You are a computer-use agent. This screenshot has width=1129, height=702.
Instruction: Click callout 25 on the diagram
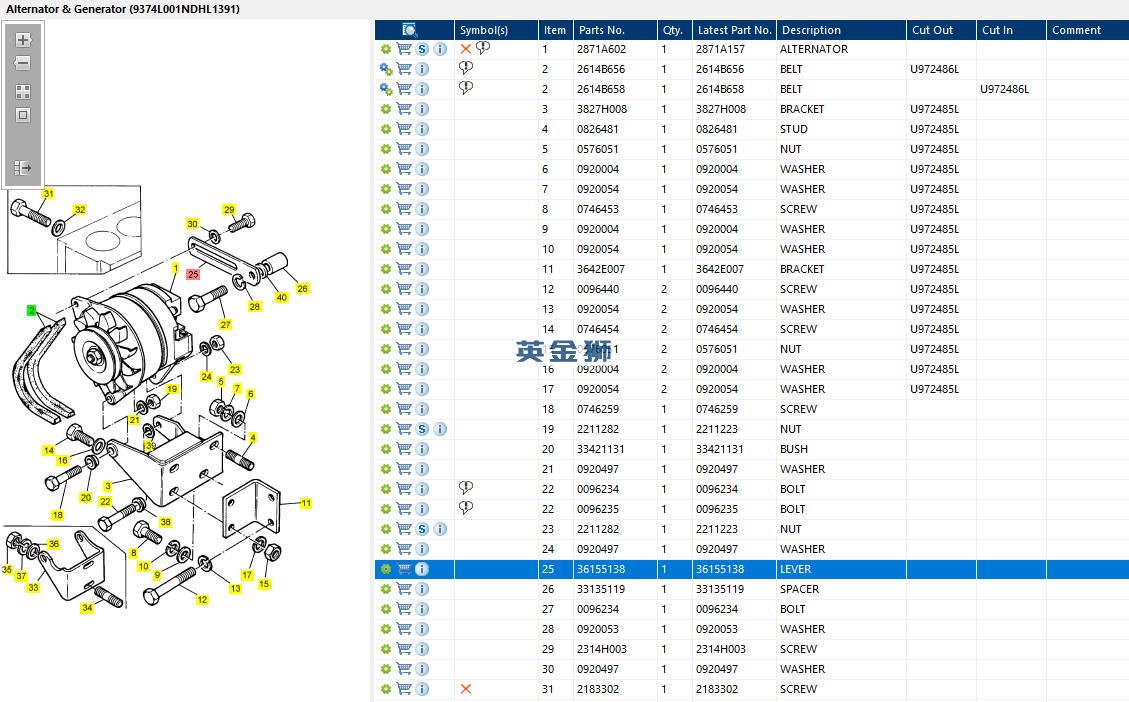pos(193,274)
